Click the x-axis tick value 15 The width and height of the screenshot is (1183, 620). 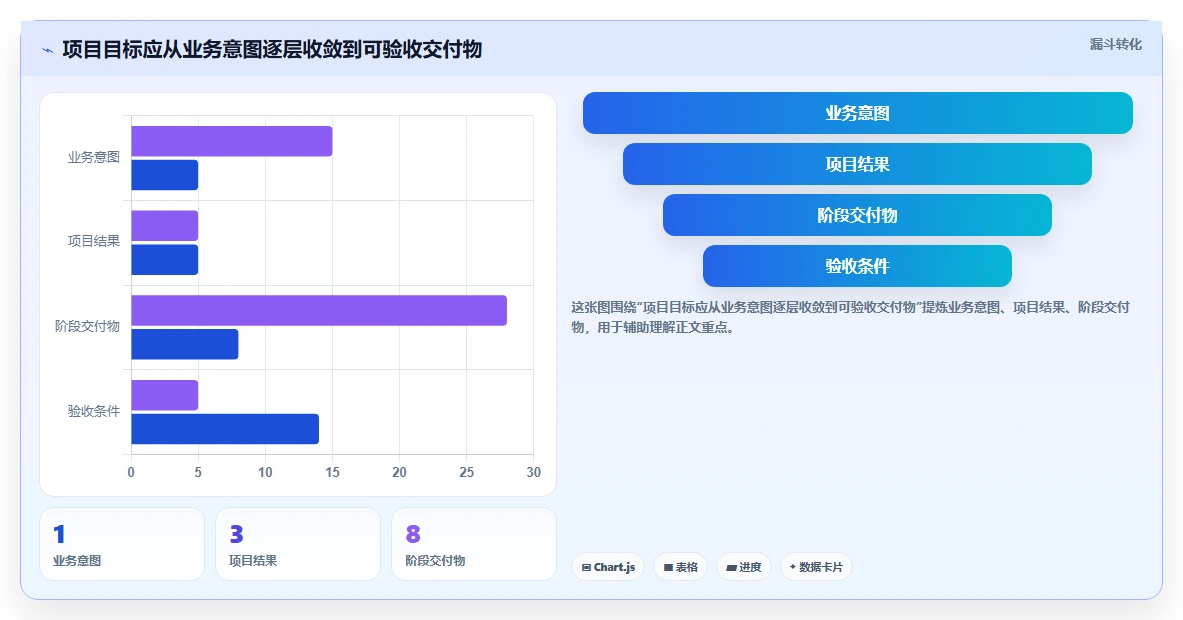click(x=332, y=472)
